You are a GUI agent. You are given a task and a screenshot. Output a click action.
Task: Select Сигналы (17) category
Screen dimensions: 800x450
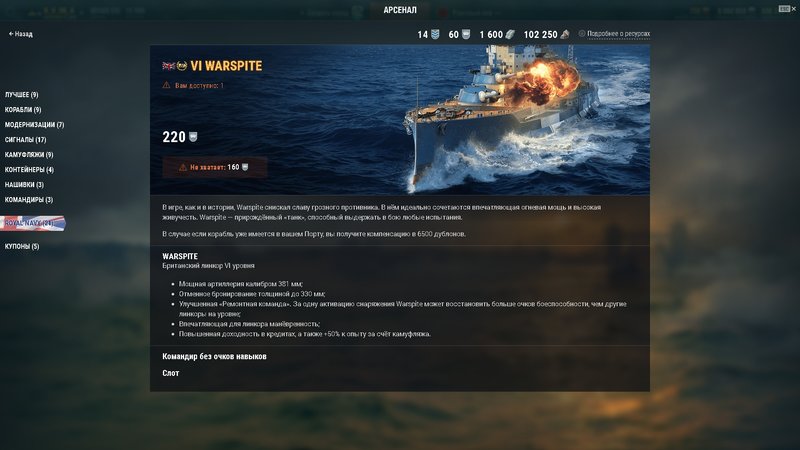26,139
